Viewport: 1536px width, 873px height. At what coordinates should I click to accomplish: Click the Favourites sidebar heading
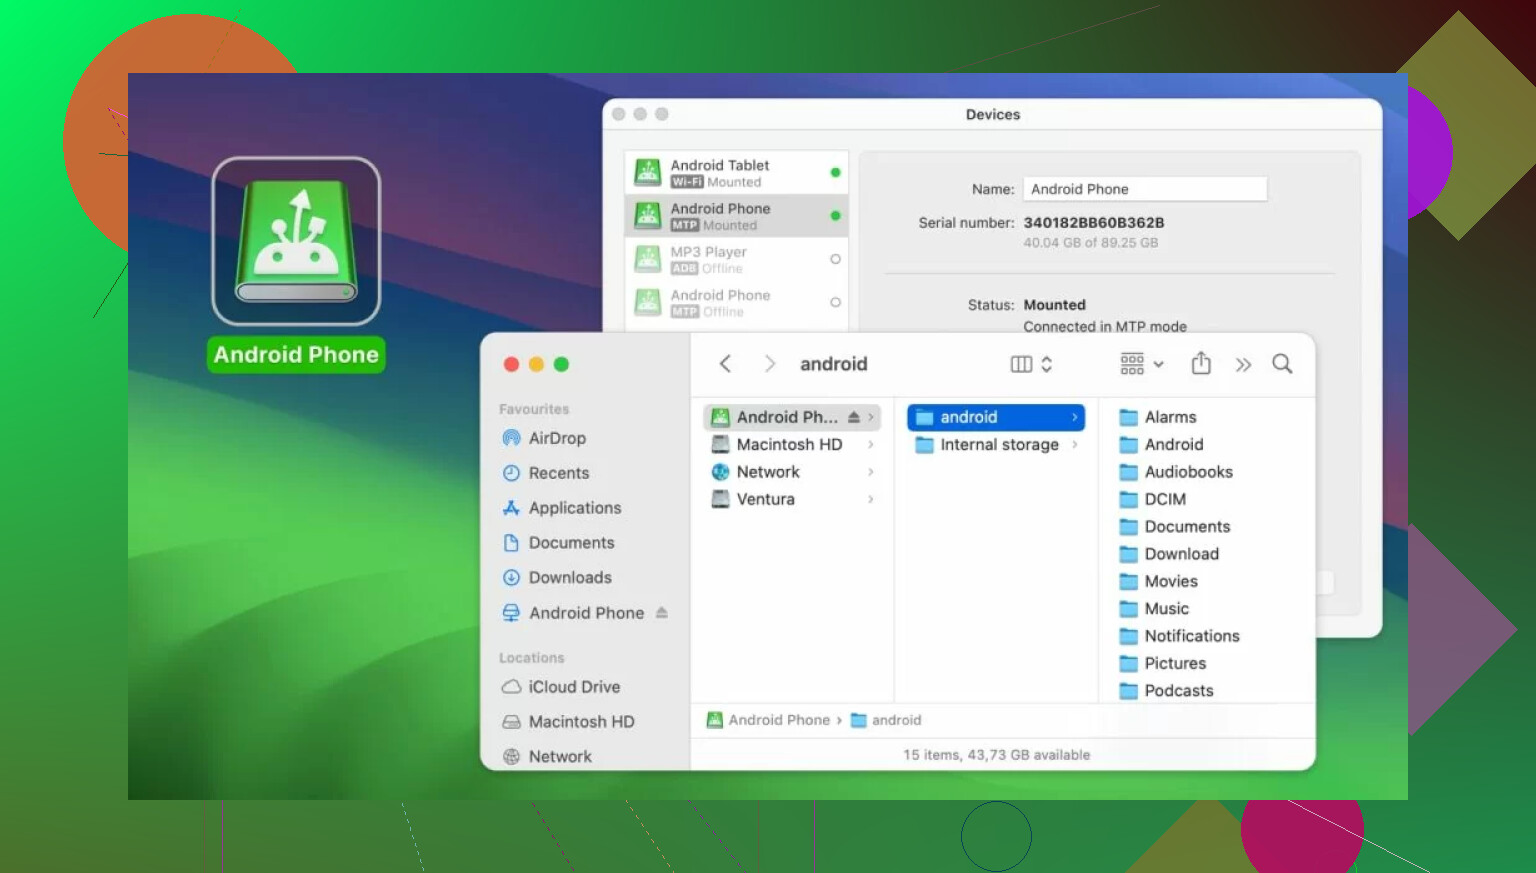[x=534, y=409]
